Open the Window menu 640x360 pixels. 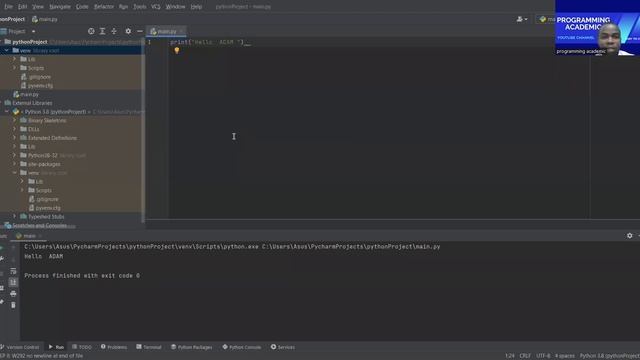(x=175, y=7)
